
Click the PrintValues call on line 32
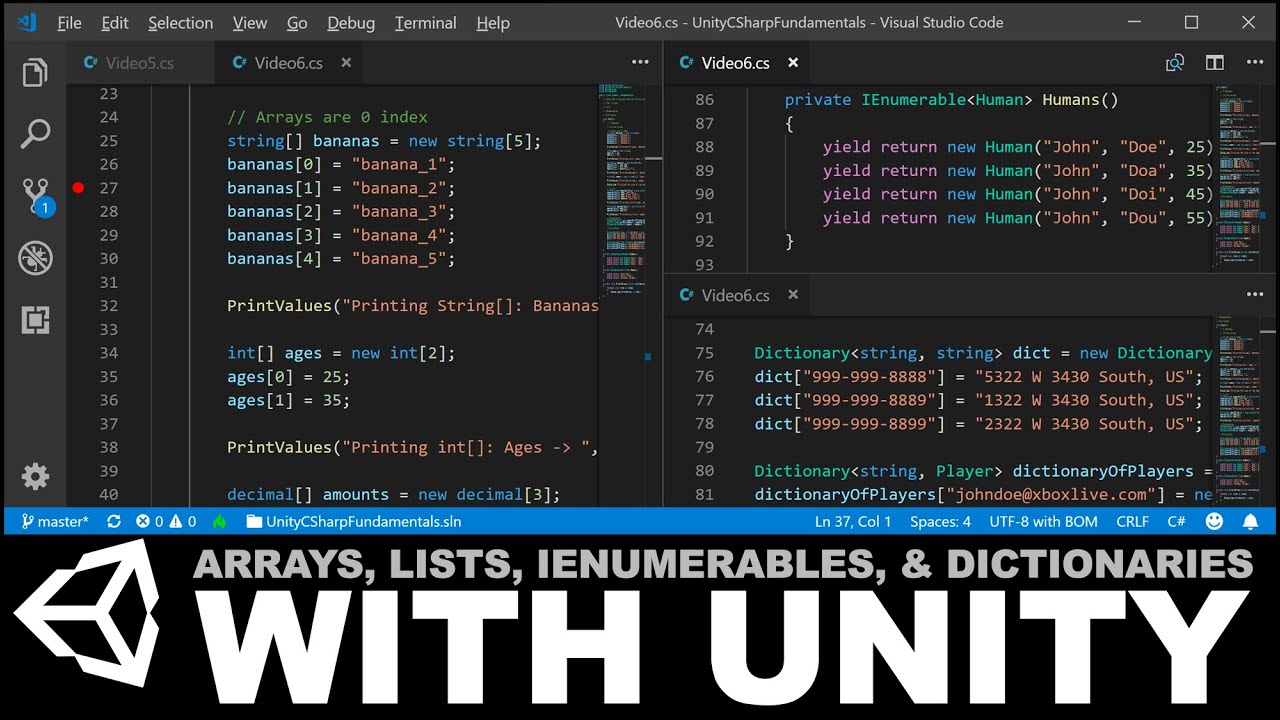279,306
